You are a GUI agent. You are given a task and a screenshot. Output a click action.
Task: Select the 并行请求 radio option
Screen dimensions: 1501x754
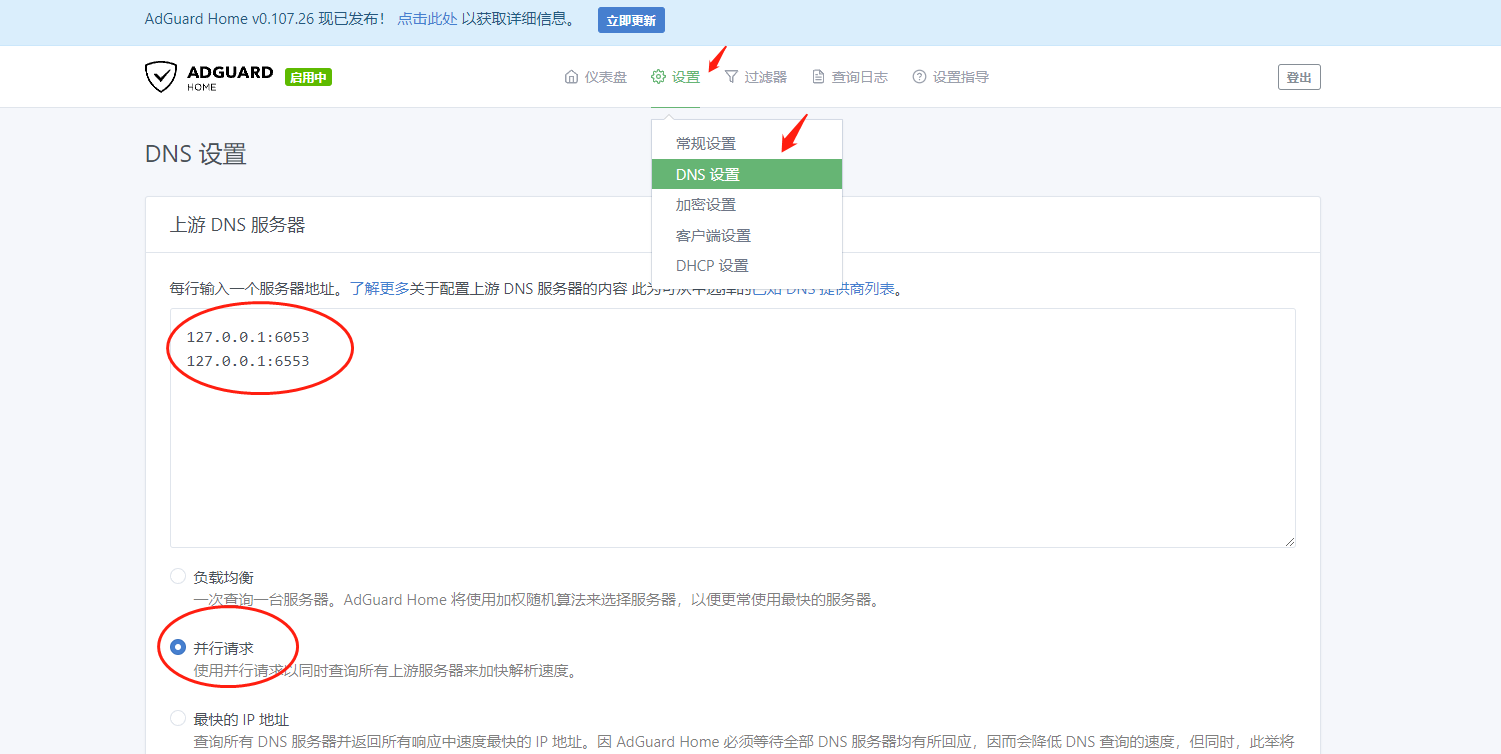178,647
